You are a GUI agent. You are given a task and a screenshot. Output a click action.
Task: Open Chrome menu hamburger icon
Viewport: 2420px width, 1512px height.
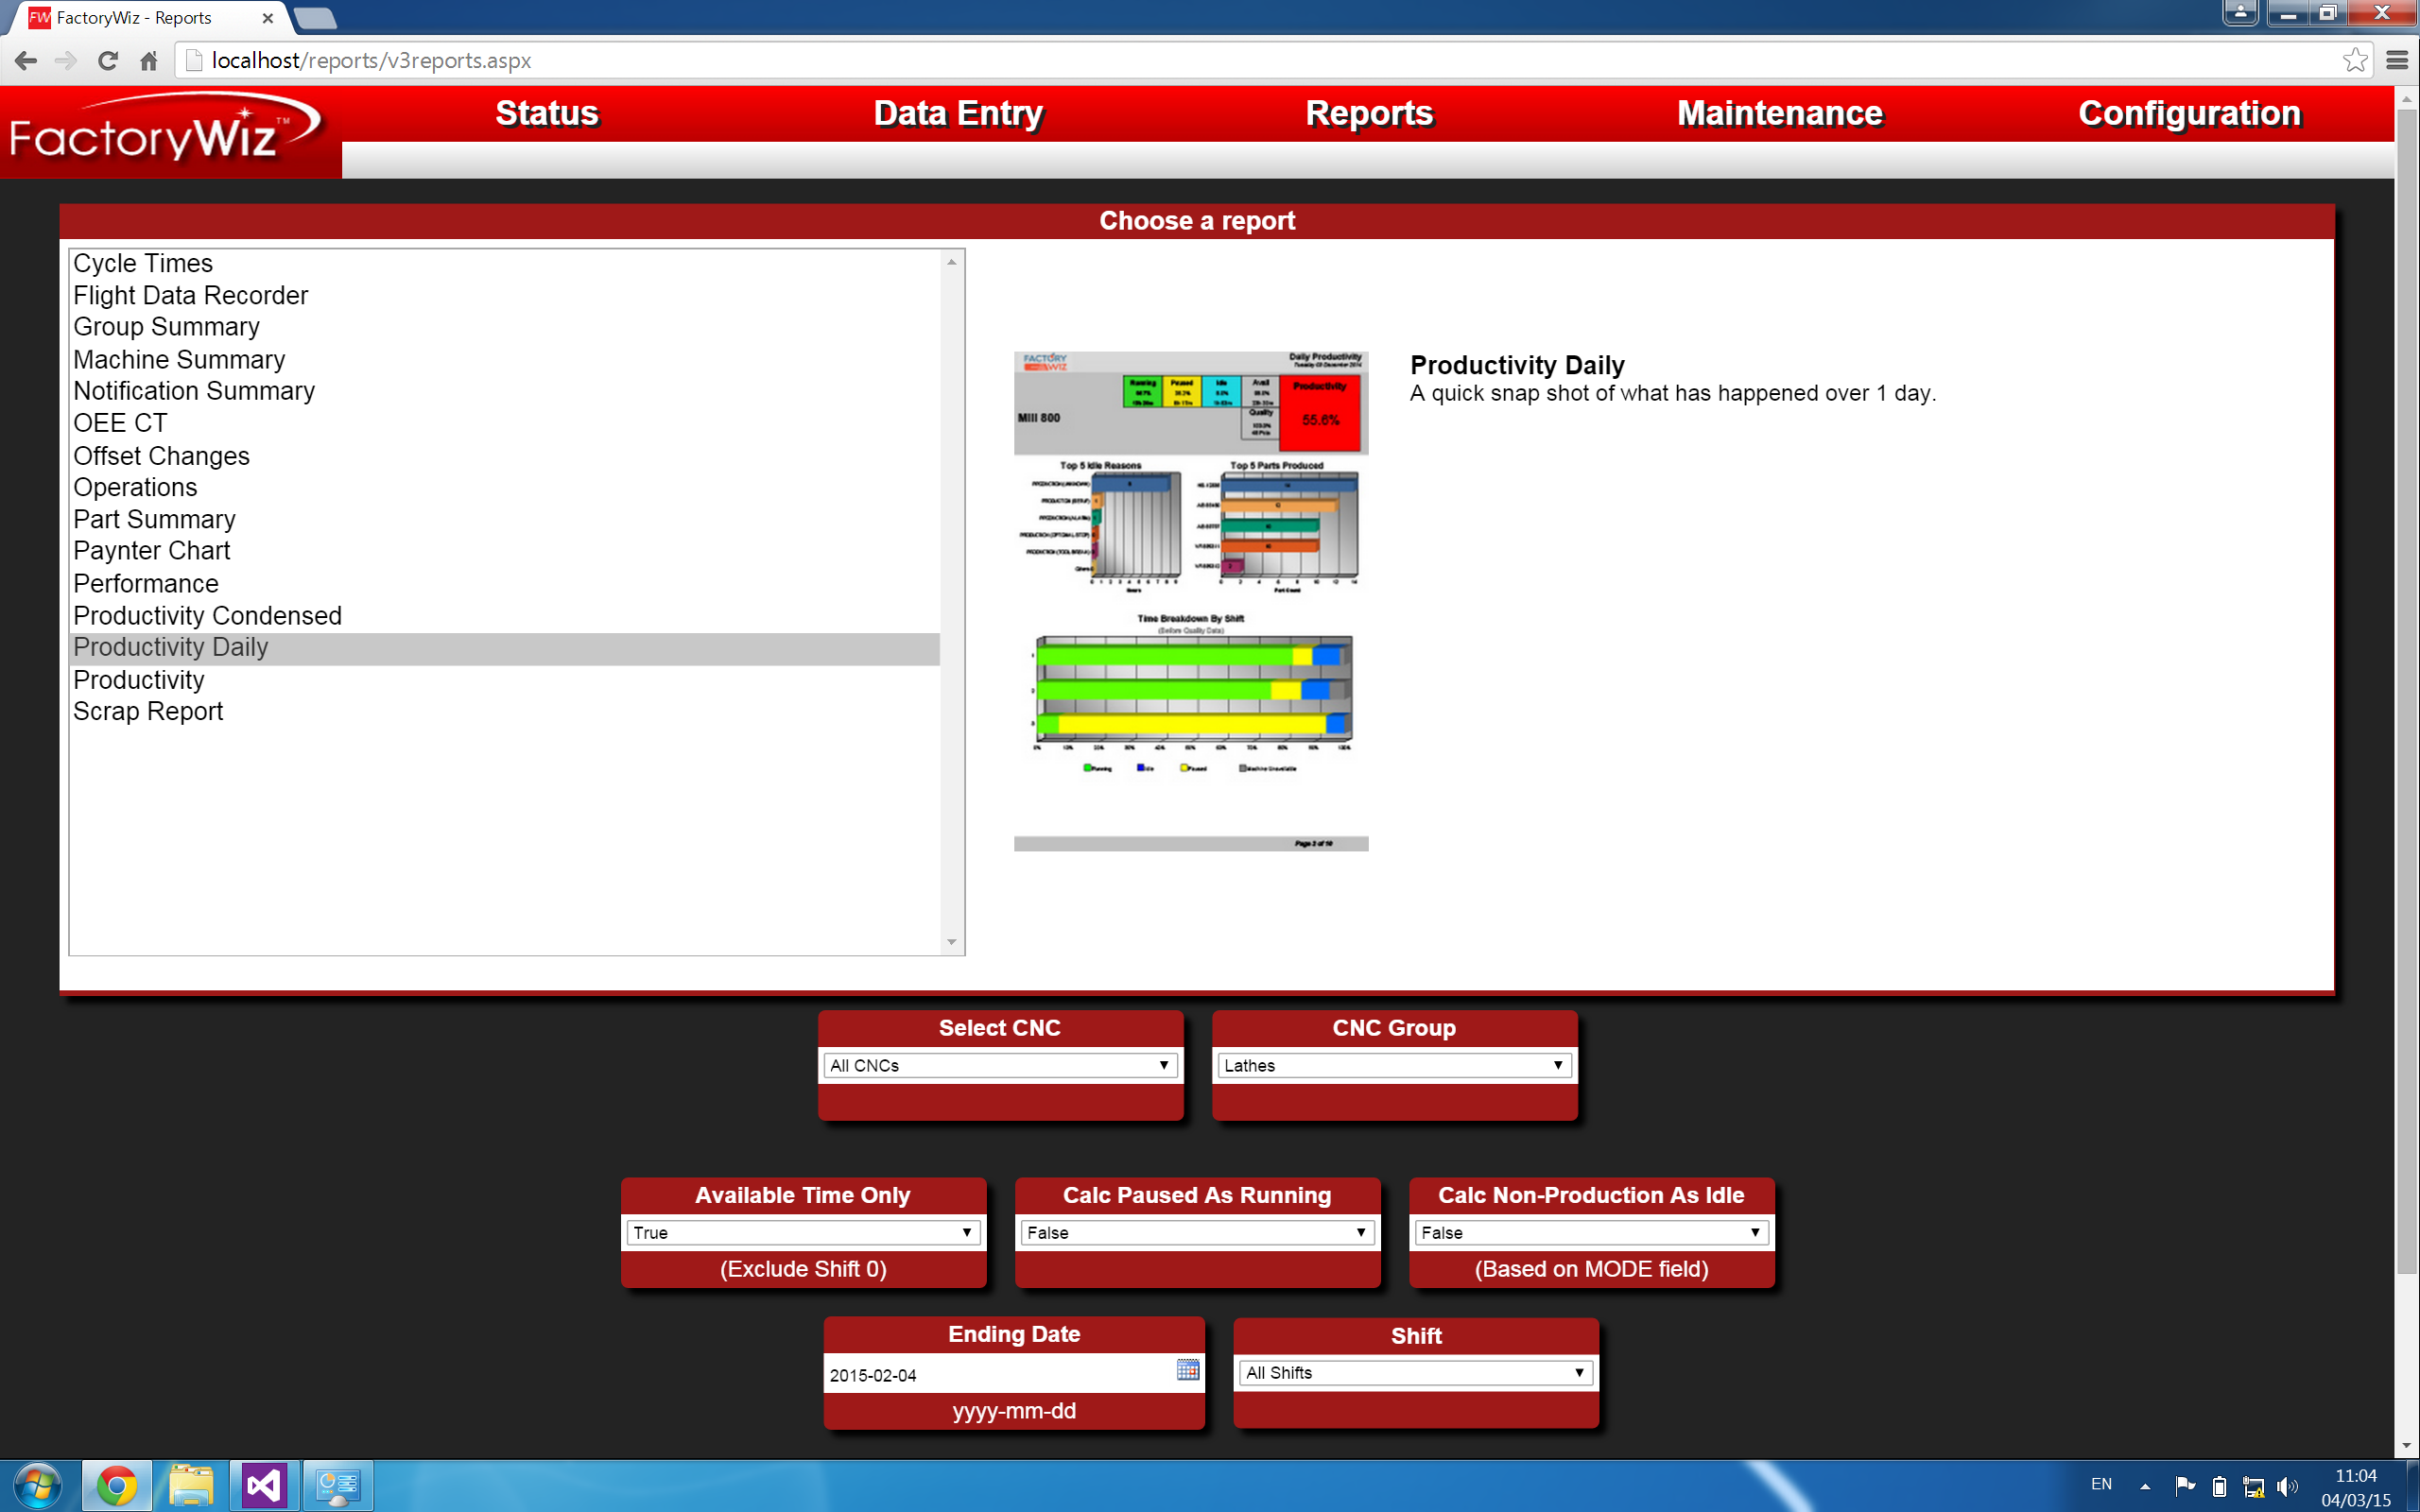pyautogui.click(x=2397, y=61)
